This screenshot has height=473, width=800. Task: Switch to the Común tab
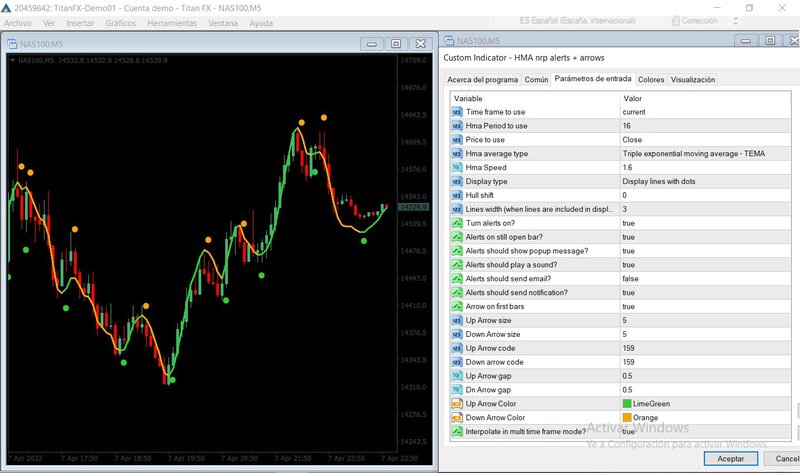(536, 80)
